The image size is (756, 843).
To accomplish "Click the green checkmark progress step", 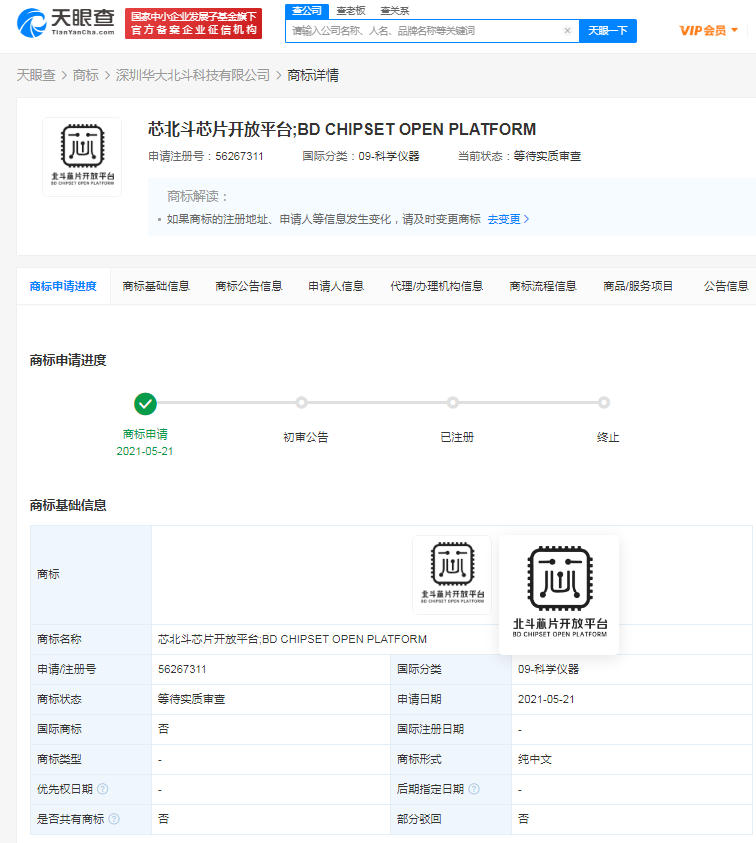I will 146,403.
